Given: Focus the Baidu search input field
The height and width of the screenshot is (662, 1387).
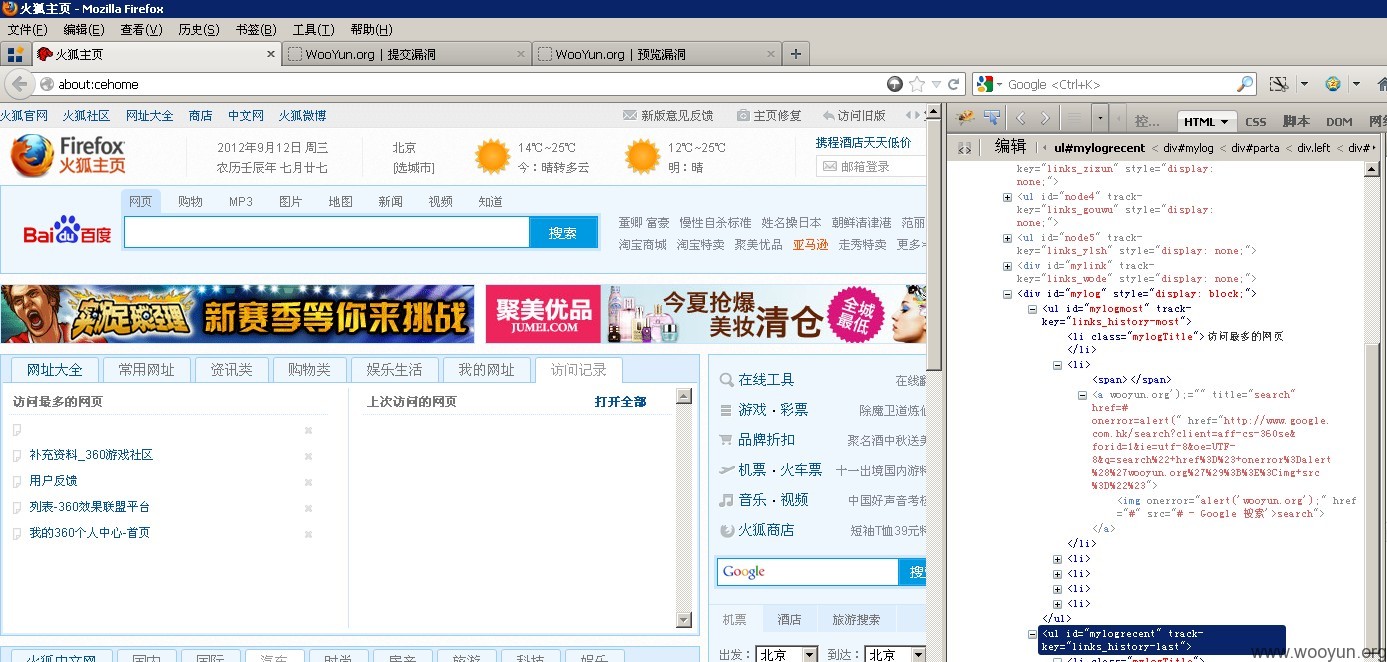Looking at the screenshot, I should point(326,232).
